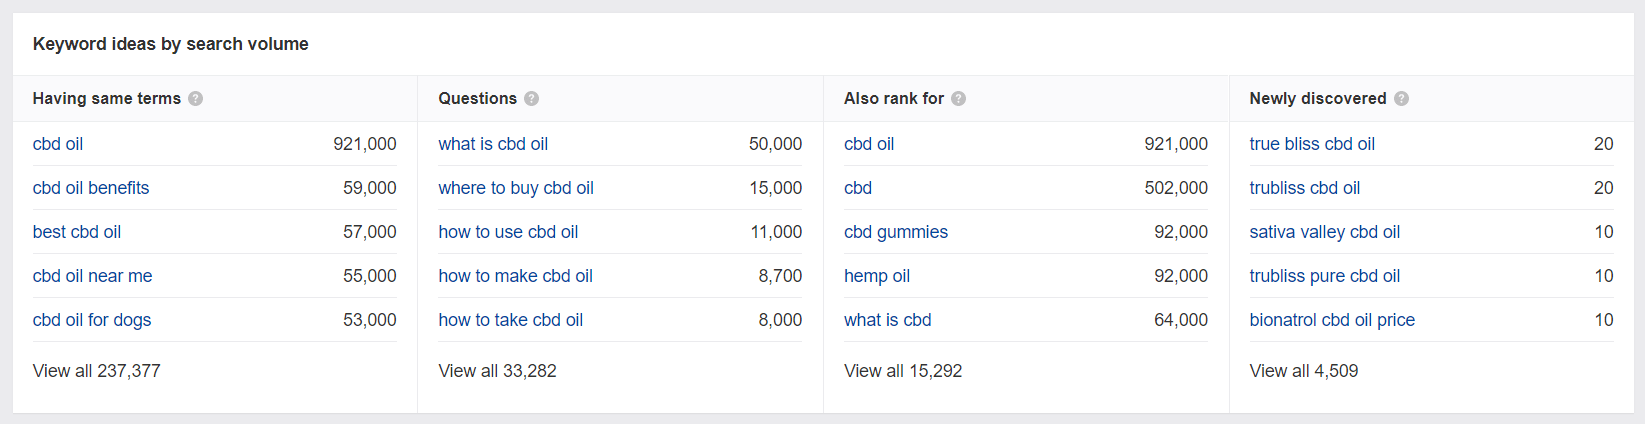Open 'best cbd oil' keyword link
1645x424 pixels.
pos(77,232)
